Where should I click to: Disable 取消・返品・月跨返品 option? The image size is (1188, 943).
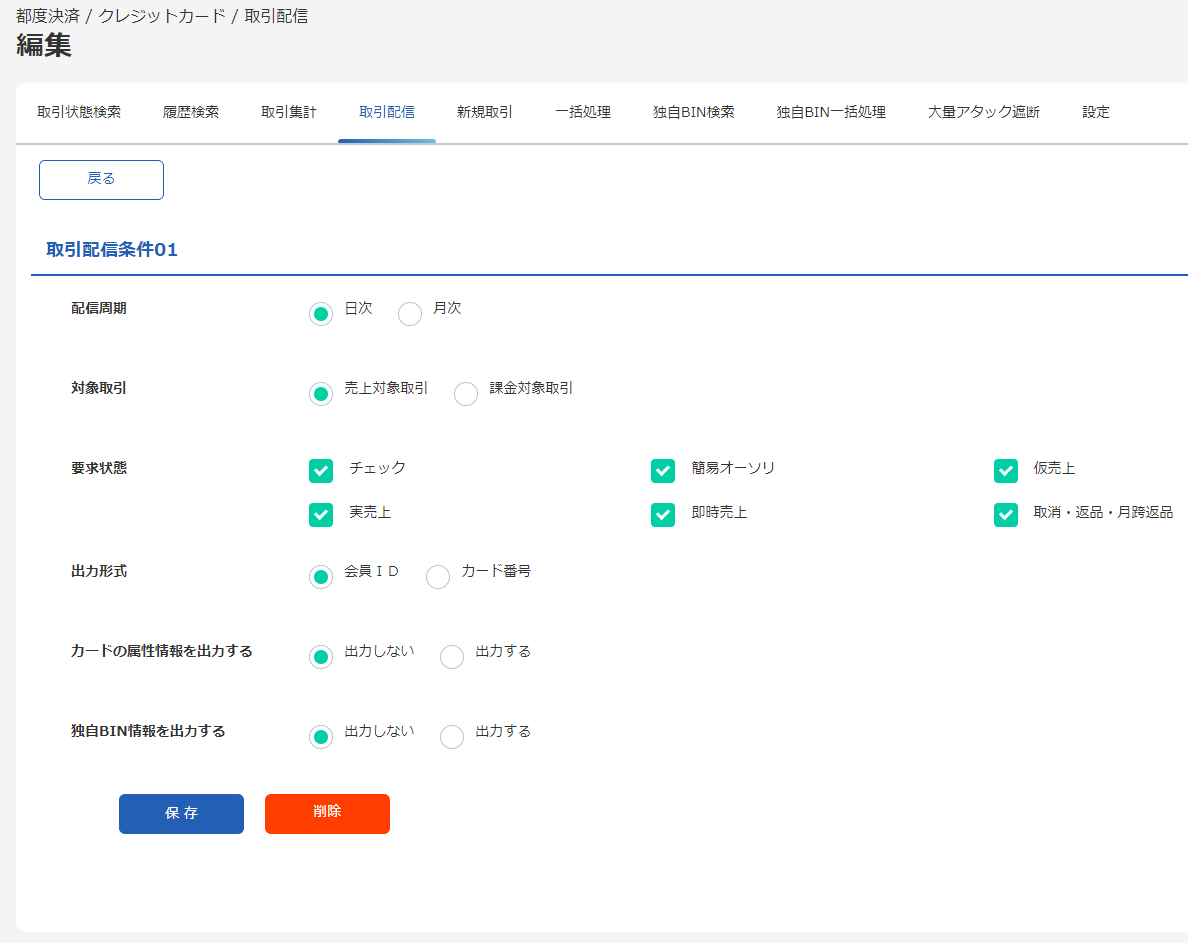click(x=1006, y=514)
